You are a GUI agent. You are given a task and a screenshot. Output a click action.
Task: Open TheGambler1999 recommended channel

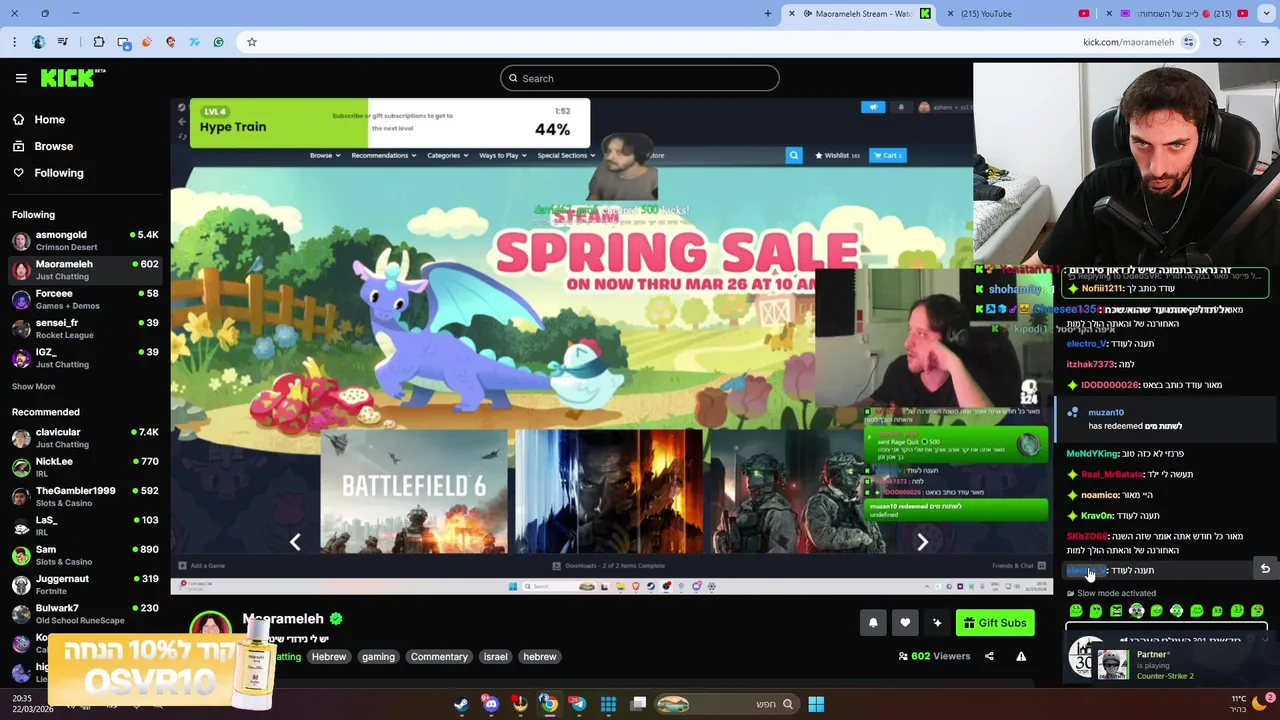click(85, 496)
